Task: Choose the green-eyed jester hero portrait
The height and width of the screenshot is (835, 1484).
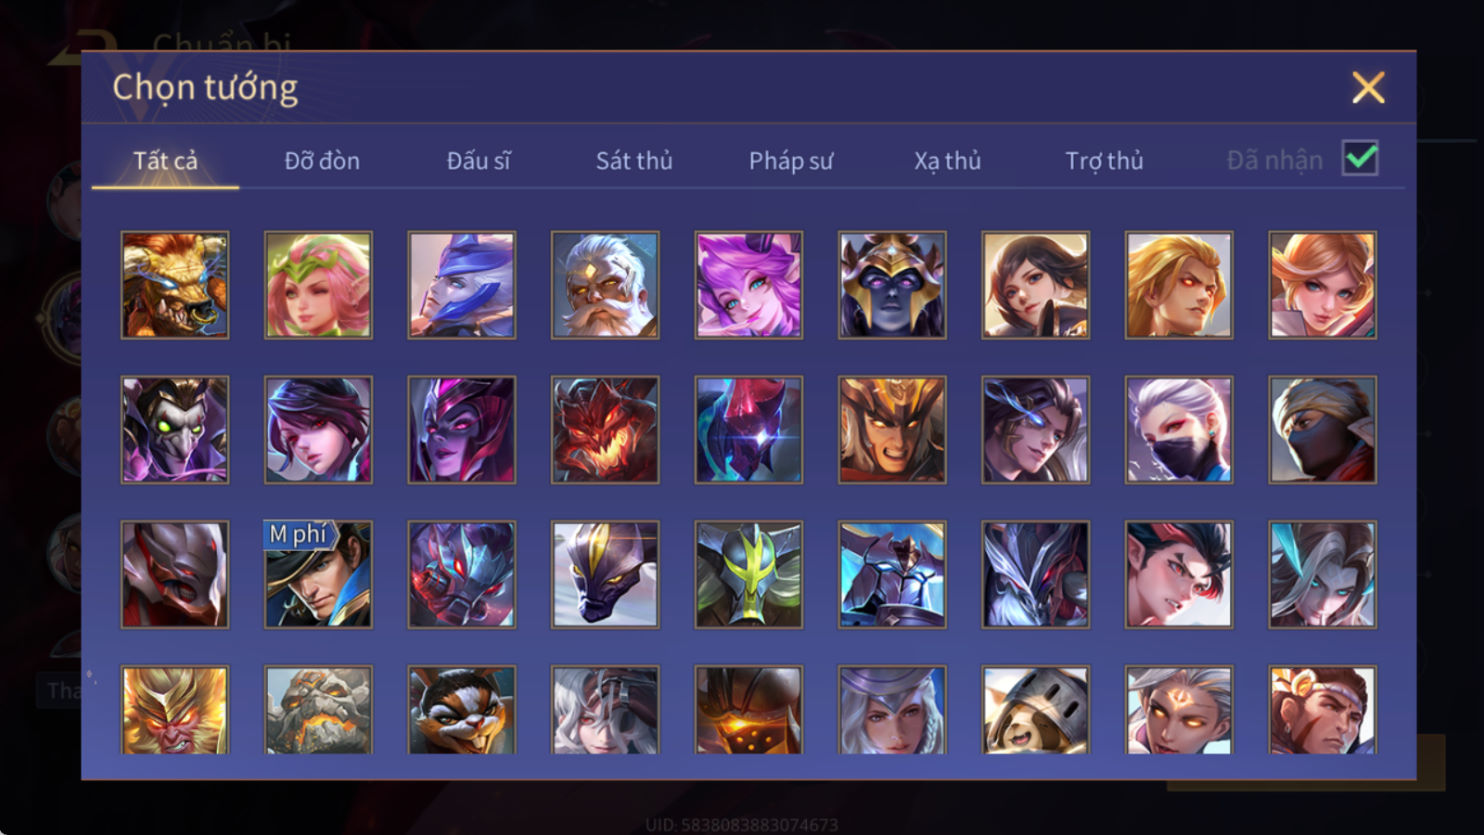Action: (x=175, y=430)
